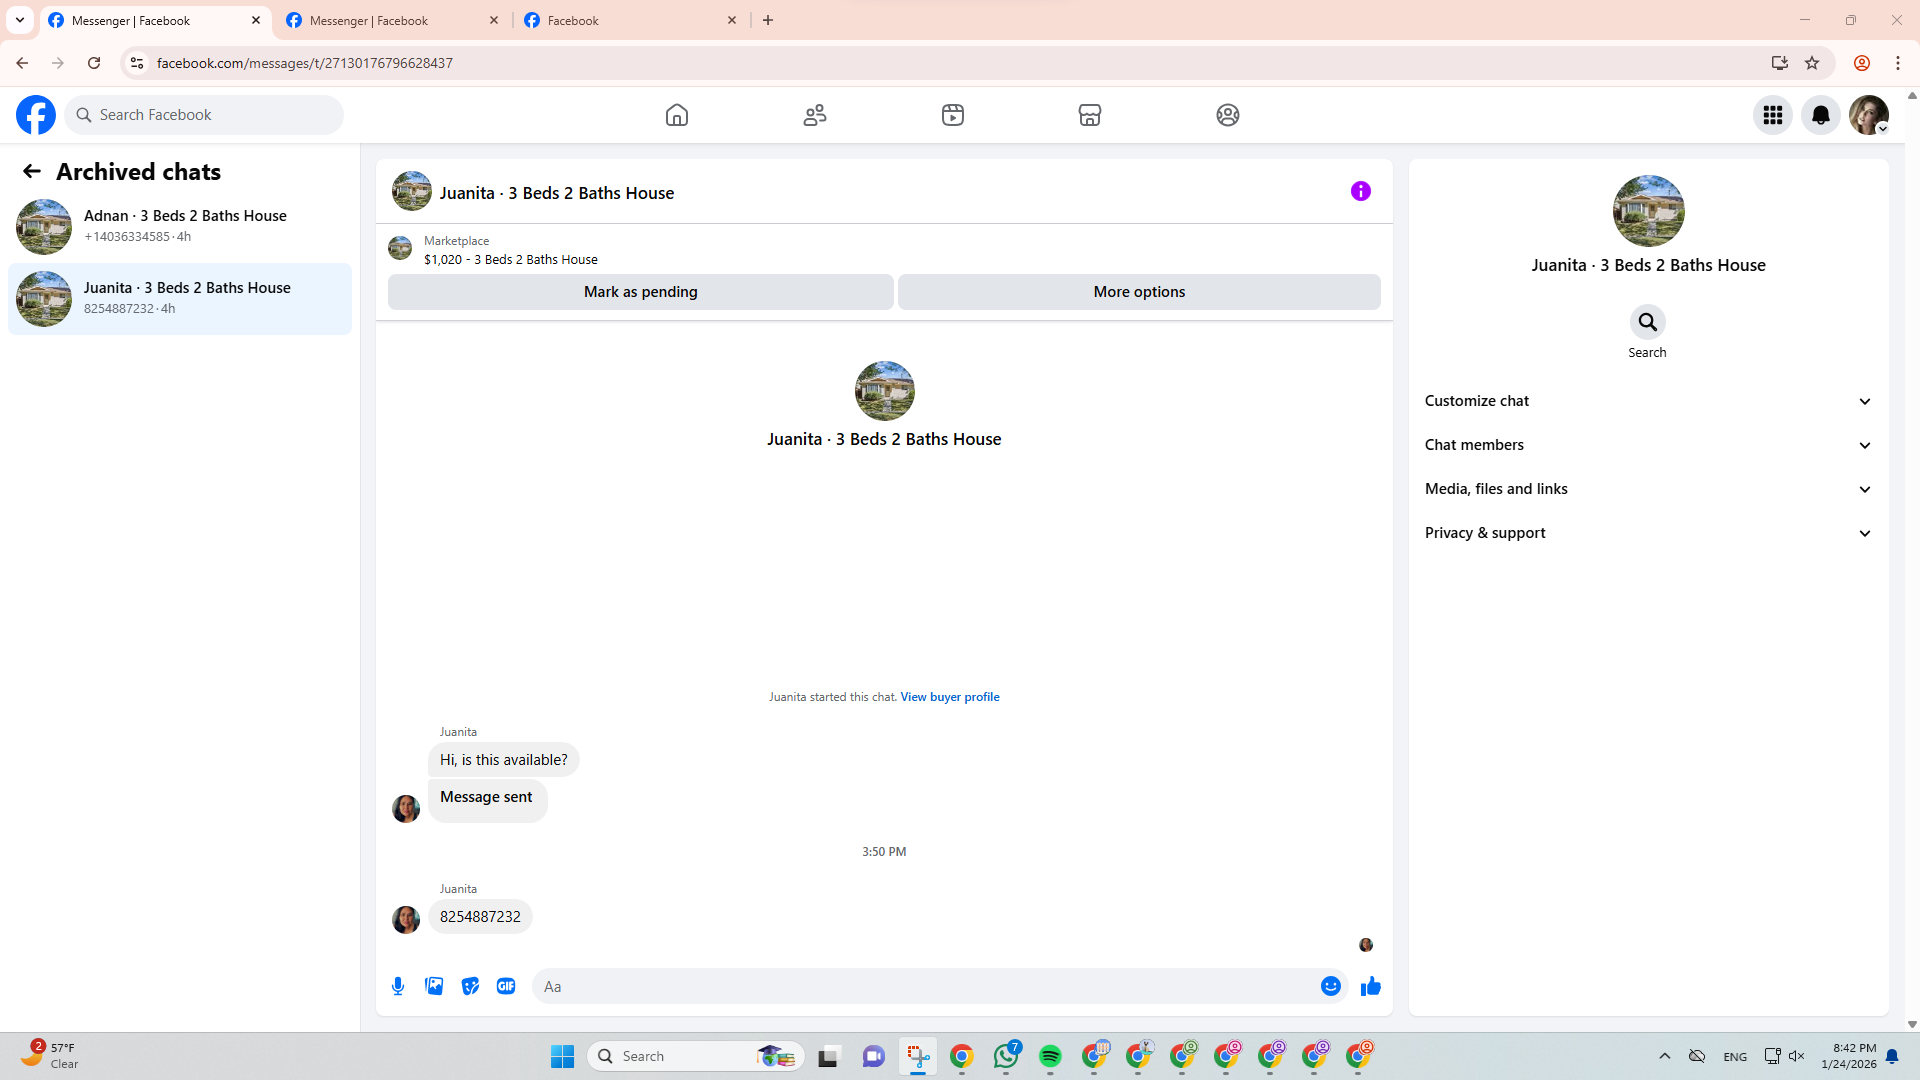Send a thumbs-up like

(x=1370, y=986)
